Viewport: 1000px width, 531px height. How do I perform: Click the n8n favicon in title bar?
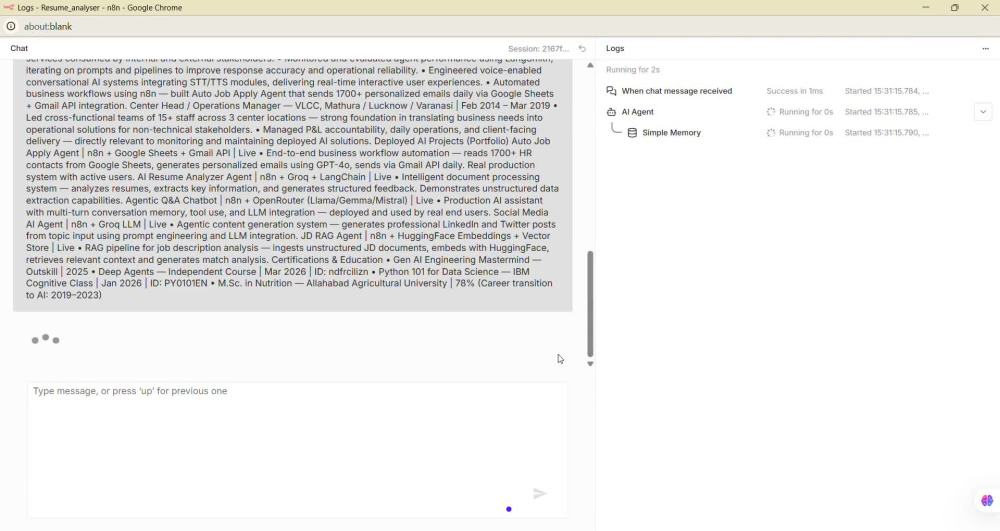[x=8, y=8]
